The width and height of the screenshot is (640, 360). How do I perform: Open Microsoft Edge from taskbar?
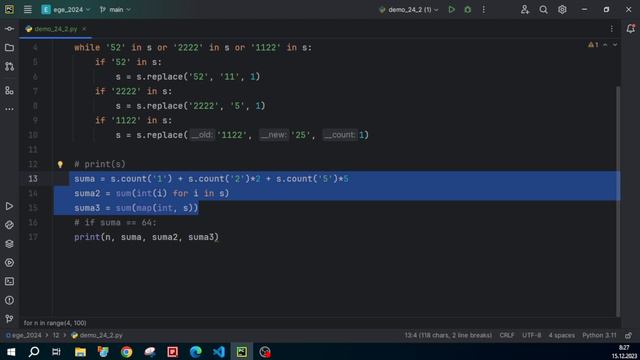(196, 351)
